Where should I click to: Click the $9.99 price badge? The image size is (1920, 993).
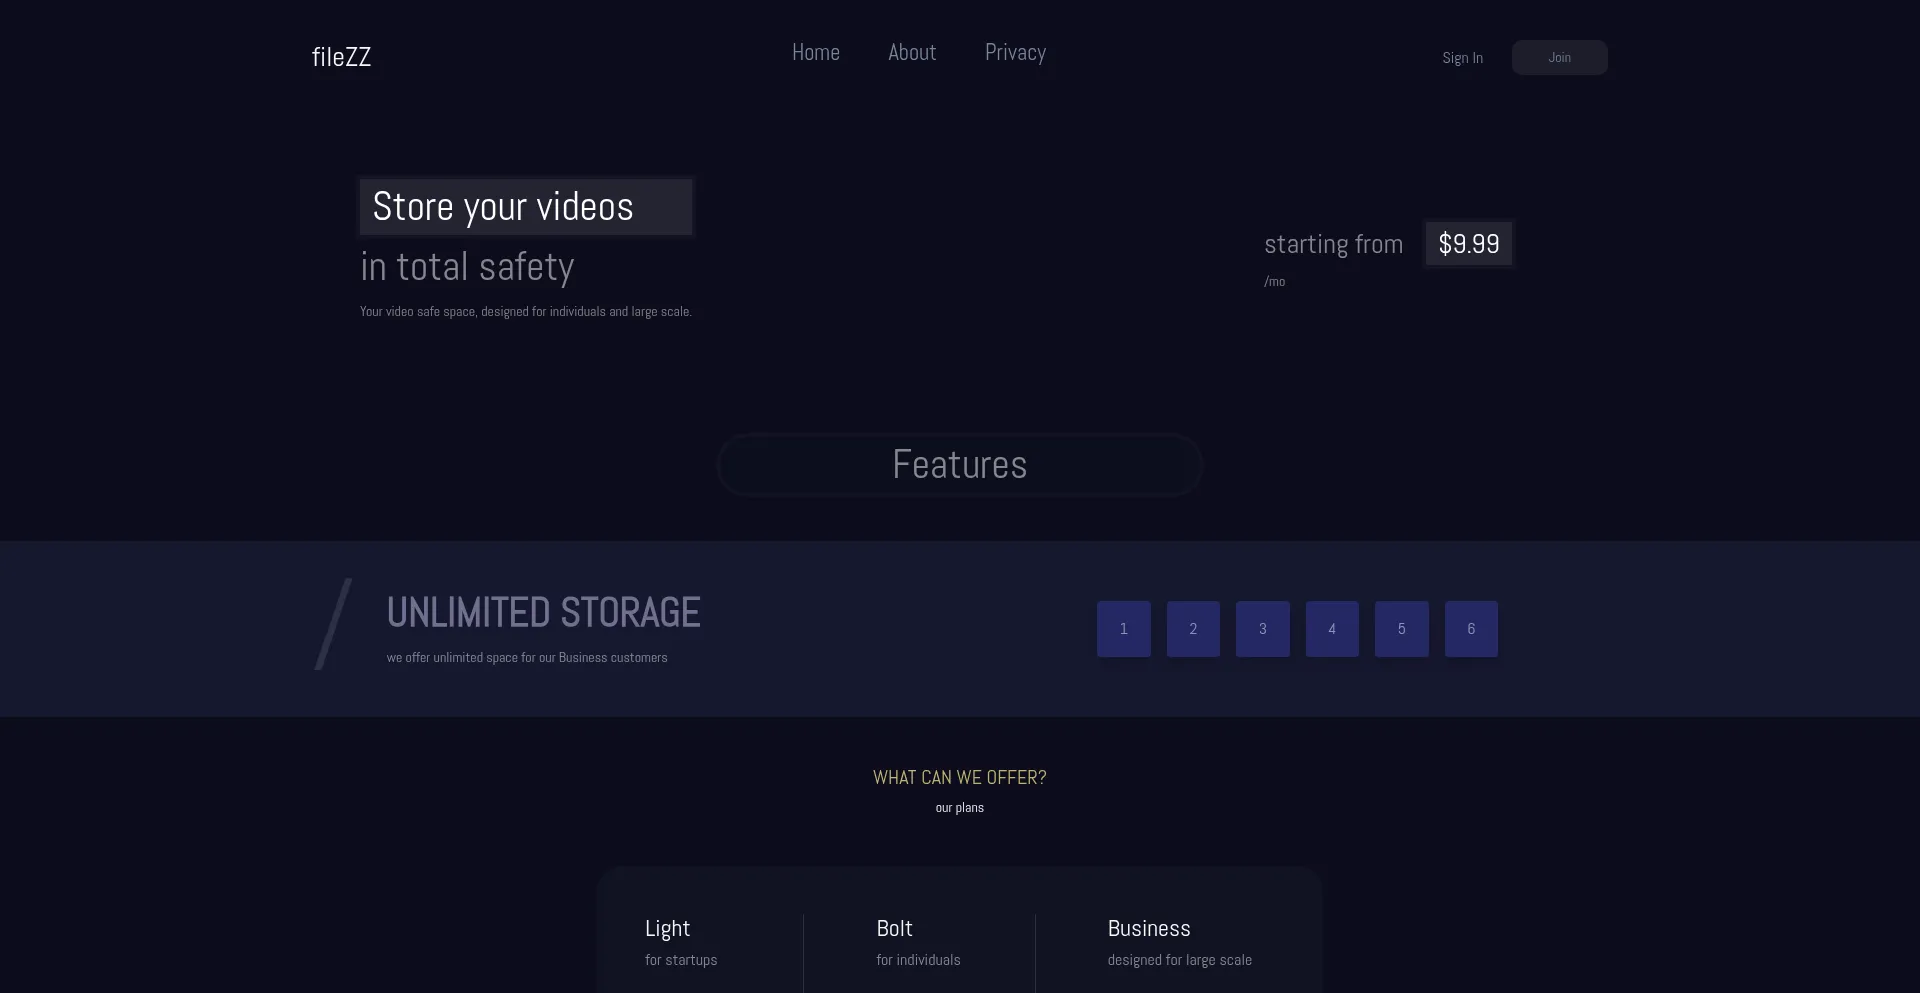(1468, 244)
